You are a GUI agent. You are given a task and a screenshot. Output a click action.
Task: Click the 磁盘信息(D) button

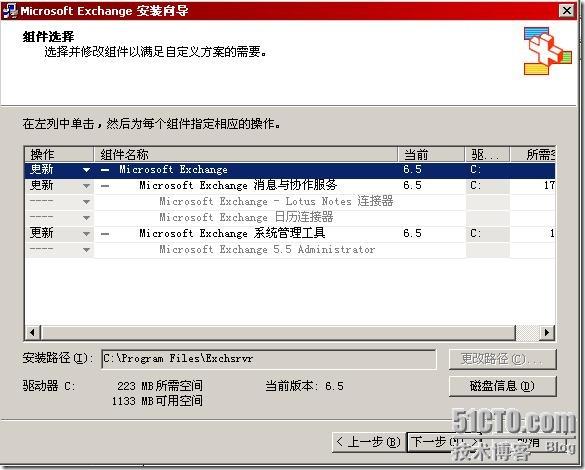[503, 386]
